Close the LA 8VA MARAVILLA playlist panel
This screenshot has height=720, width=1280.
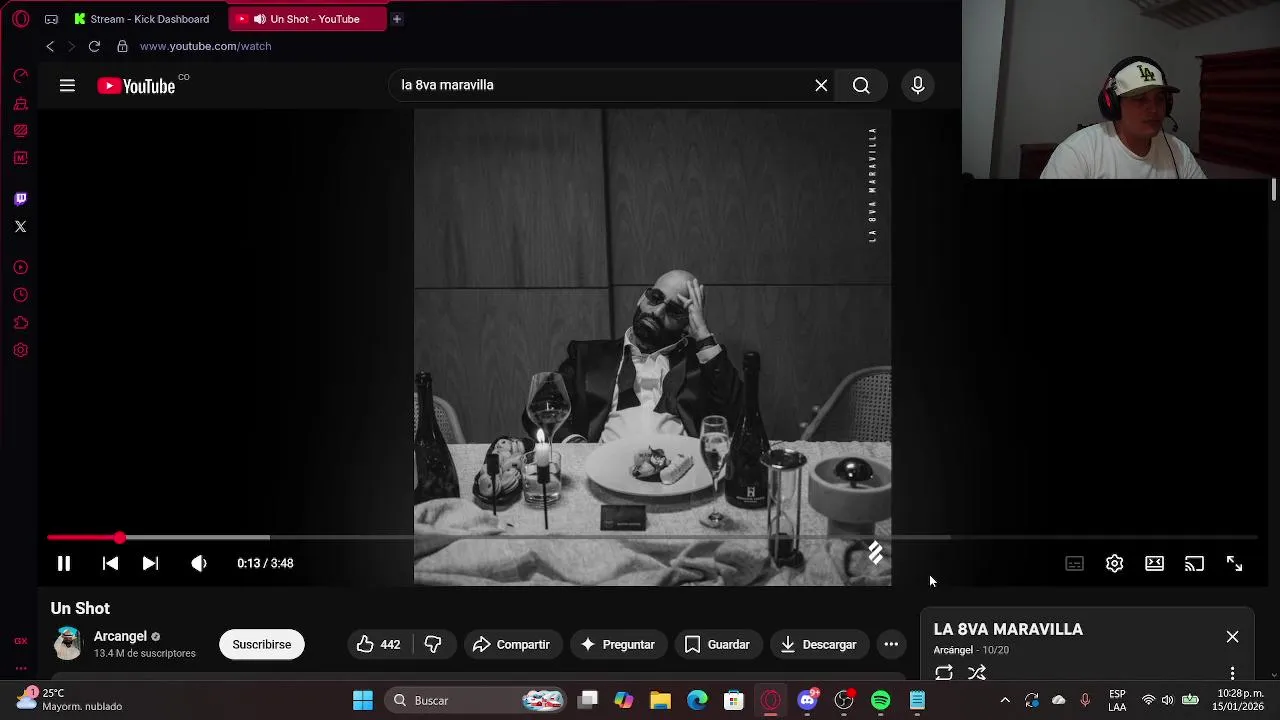1232,637
